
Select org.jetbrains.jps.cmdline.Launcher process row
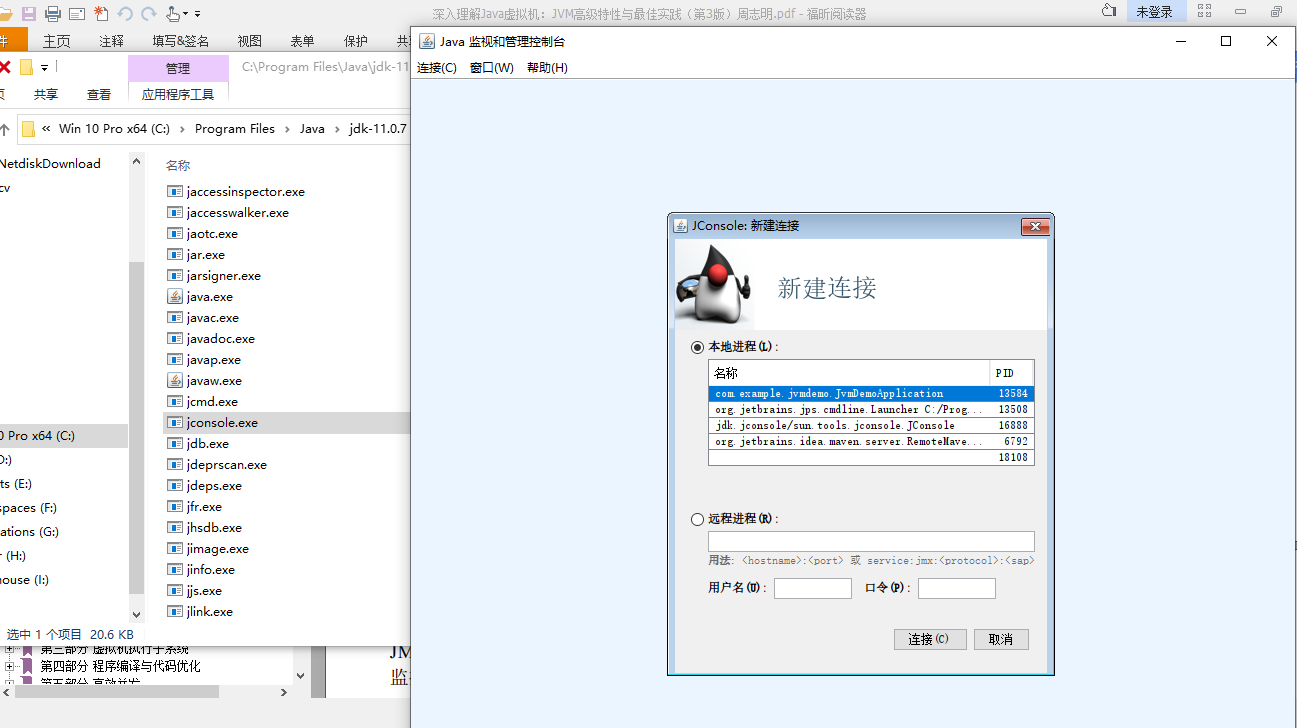871,409
